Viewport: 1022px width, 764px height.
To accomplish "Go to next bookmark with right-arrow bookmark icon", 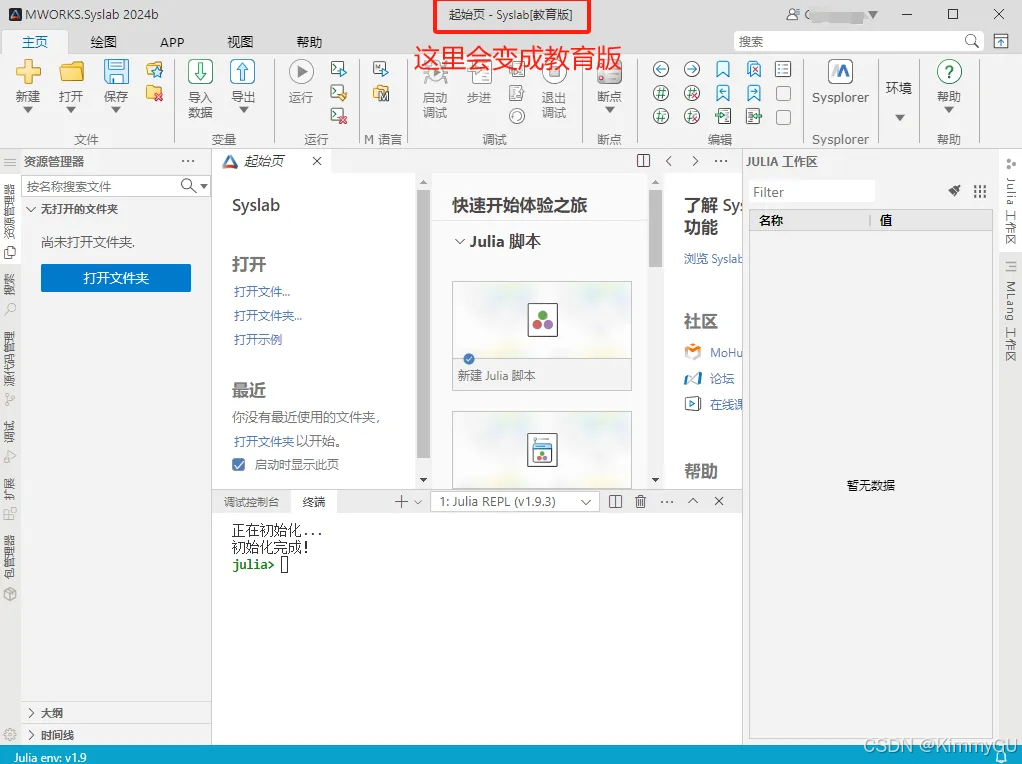I will point(754,93).
